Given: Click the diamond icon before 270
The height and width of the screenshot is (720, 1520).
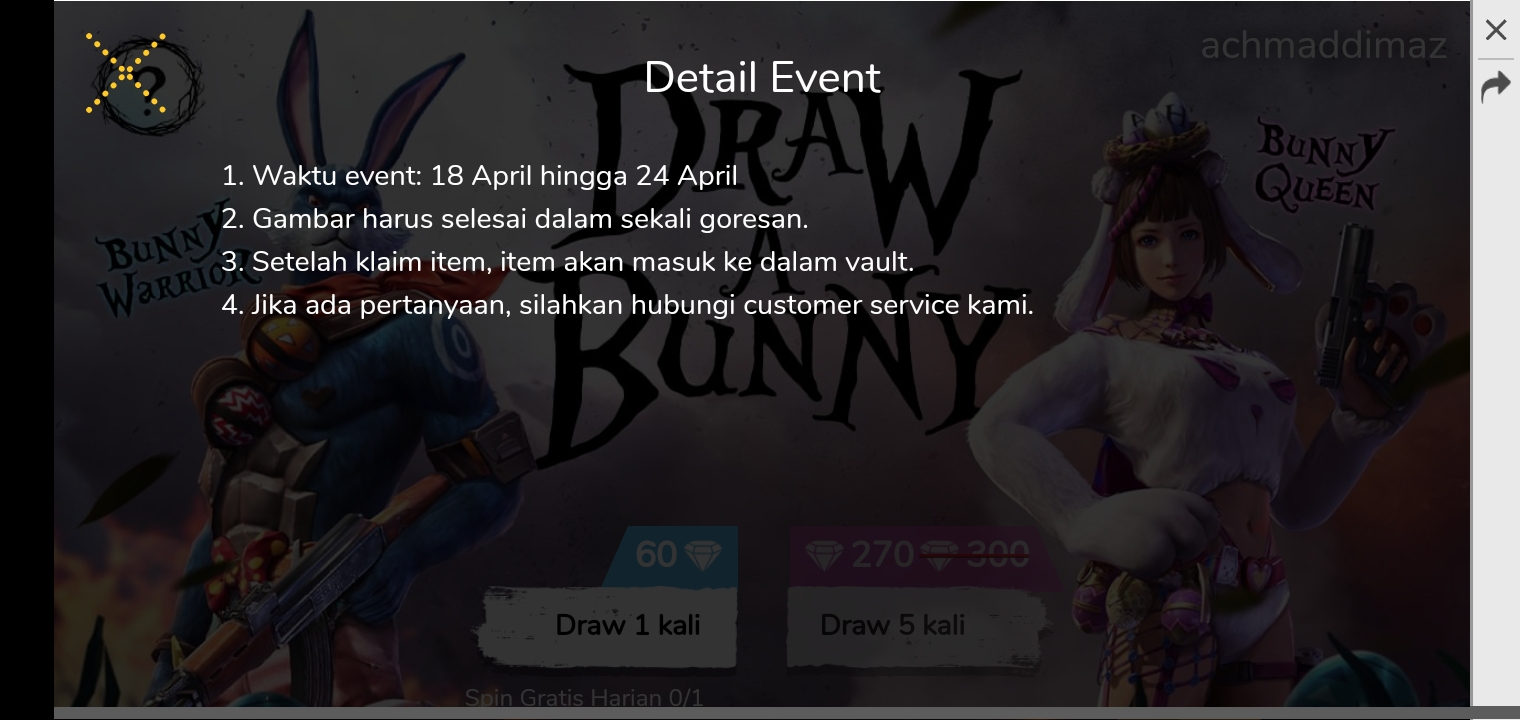Looking at the screenshot, I should (x=824, y=556).
